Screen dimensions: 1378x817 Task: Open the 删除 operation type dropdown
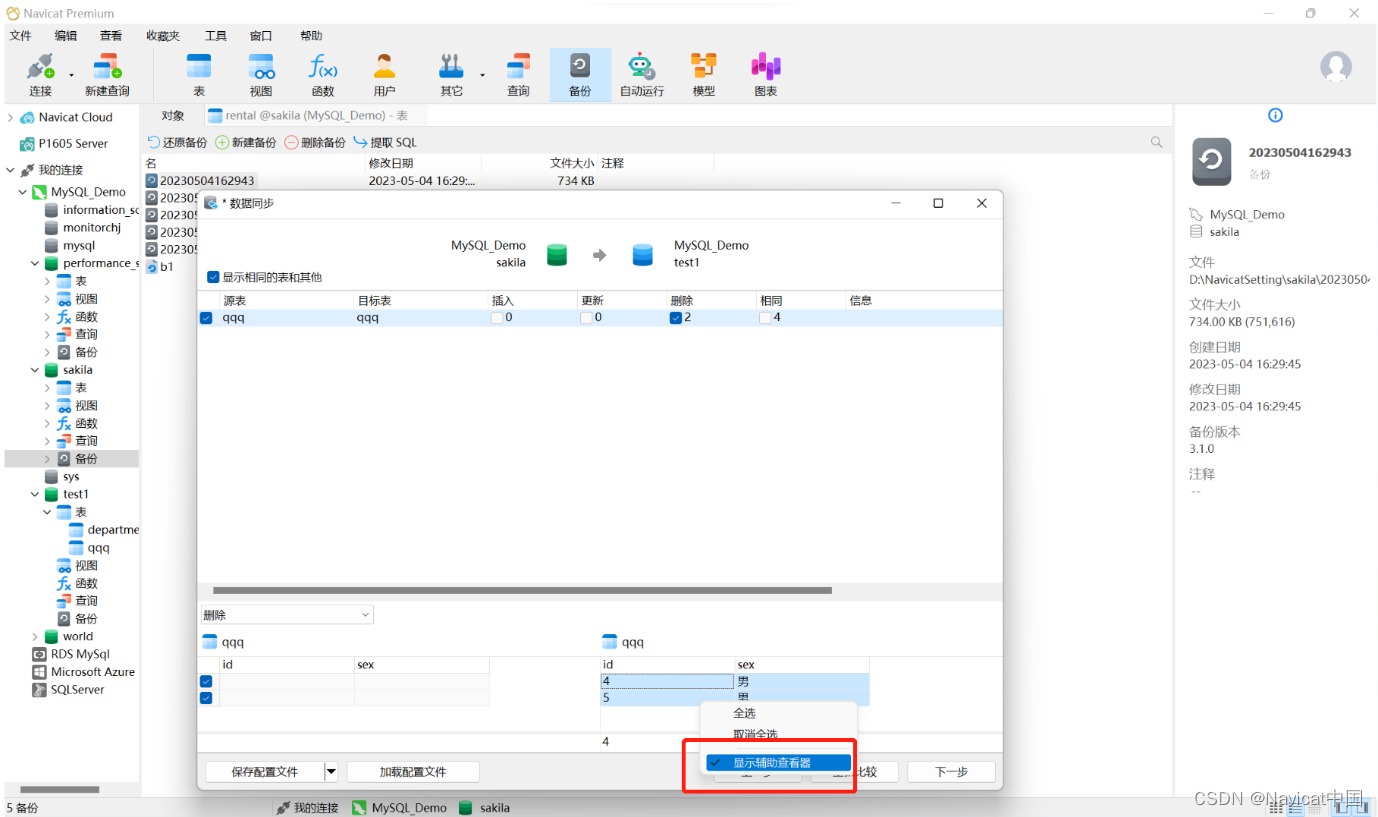coord(287,614)
